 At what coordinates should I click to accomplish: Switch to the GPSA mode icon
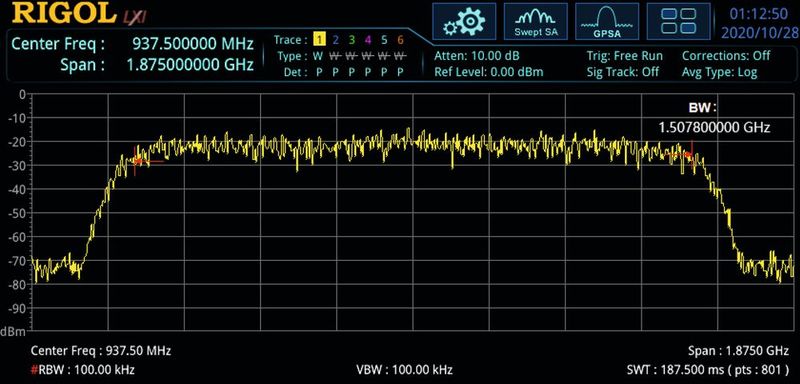click(x=607, y=21)
